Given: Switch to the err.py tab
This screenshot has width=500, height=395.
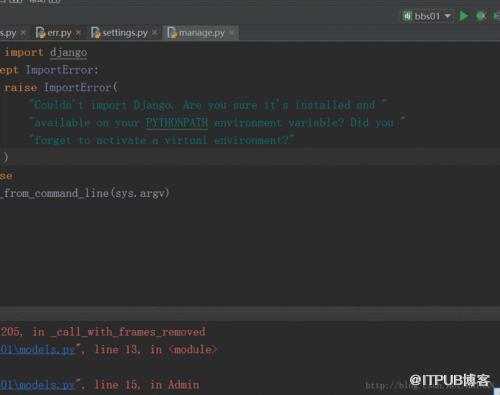Looking at the screenshot, I should 59,33.
